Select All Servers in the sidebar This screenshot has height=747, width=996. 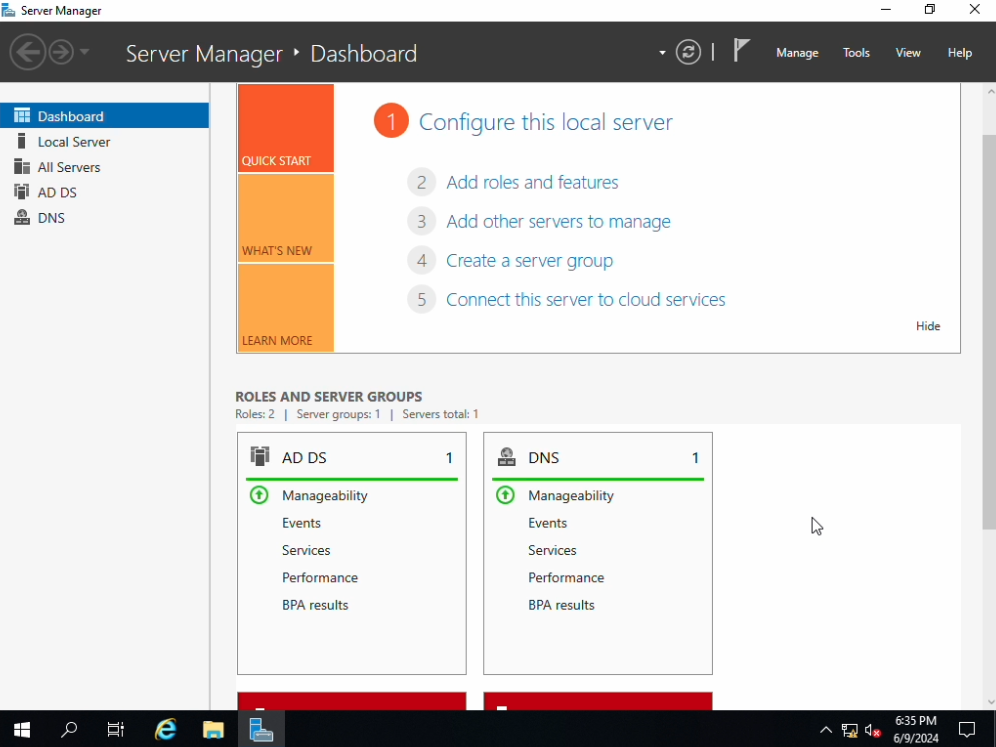click(69, 167)
